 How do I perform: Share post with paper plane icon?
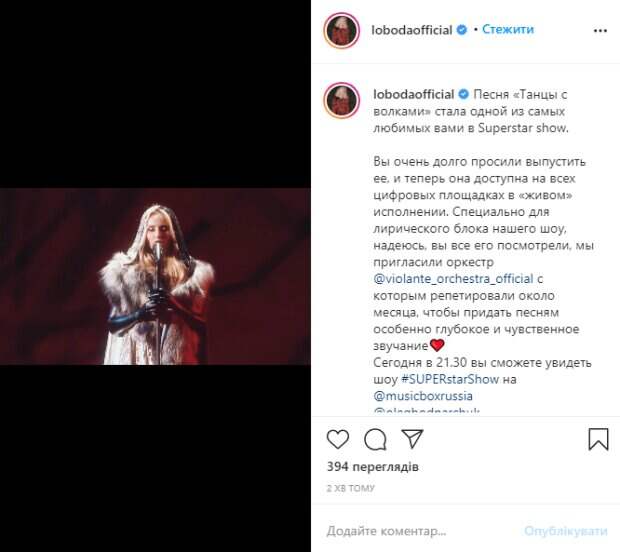coord(412,439)
